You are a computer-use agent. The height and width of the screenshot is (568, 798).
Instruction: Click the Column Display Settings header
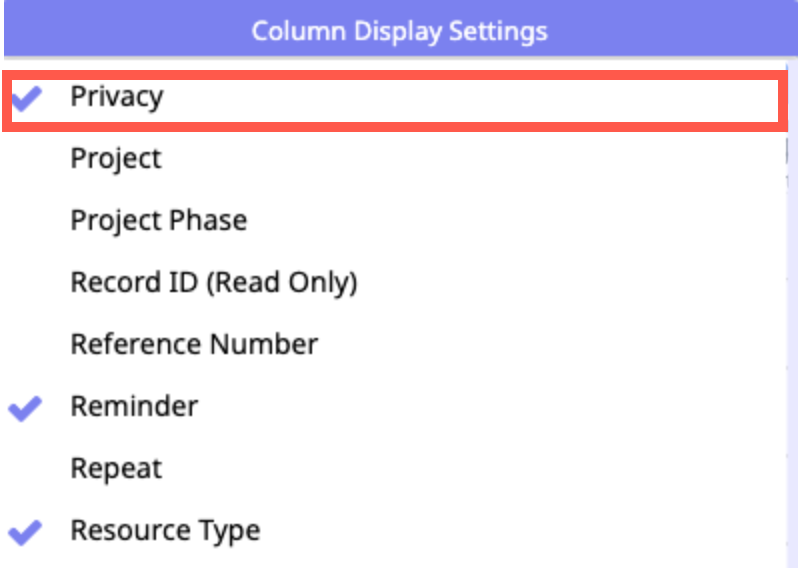(x=399, y=31)
